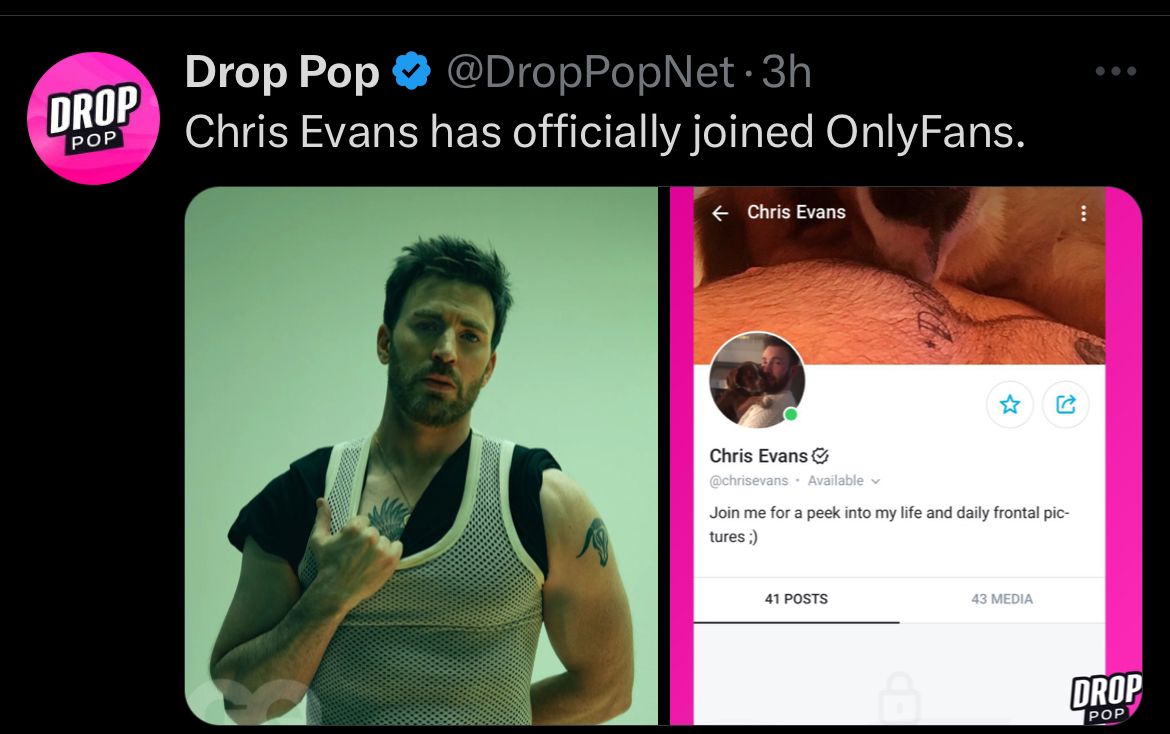Click the Chris Evans title in the header

[795, 212]
